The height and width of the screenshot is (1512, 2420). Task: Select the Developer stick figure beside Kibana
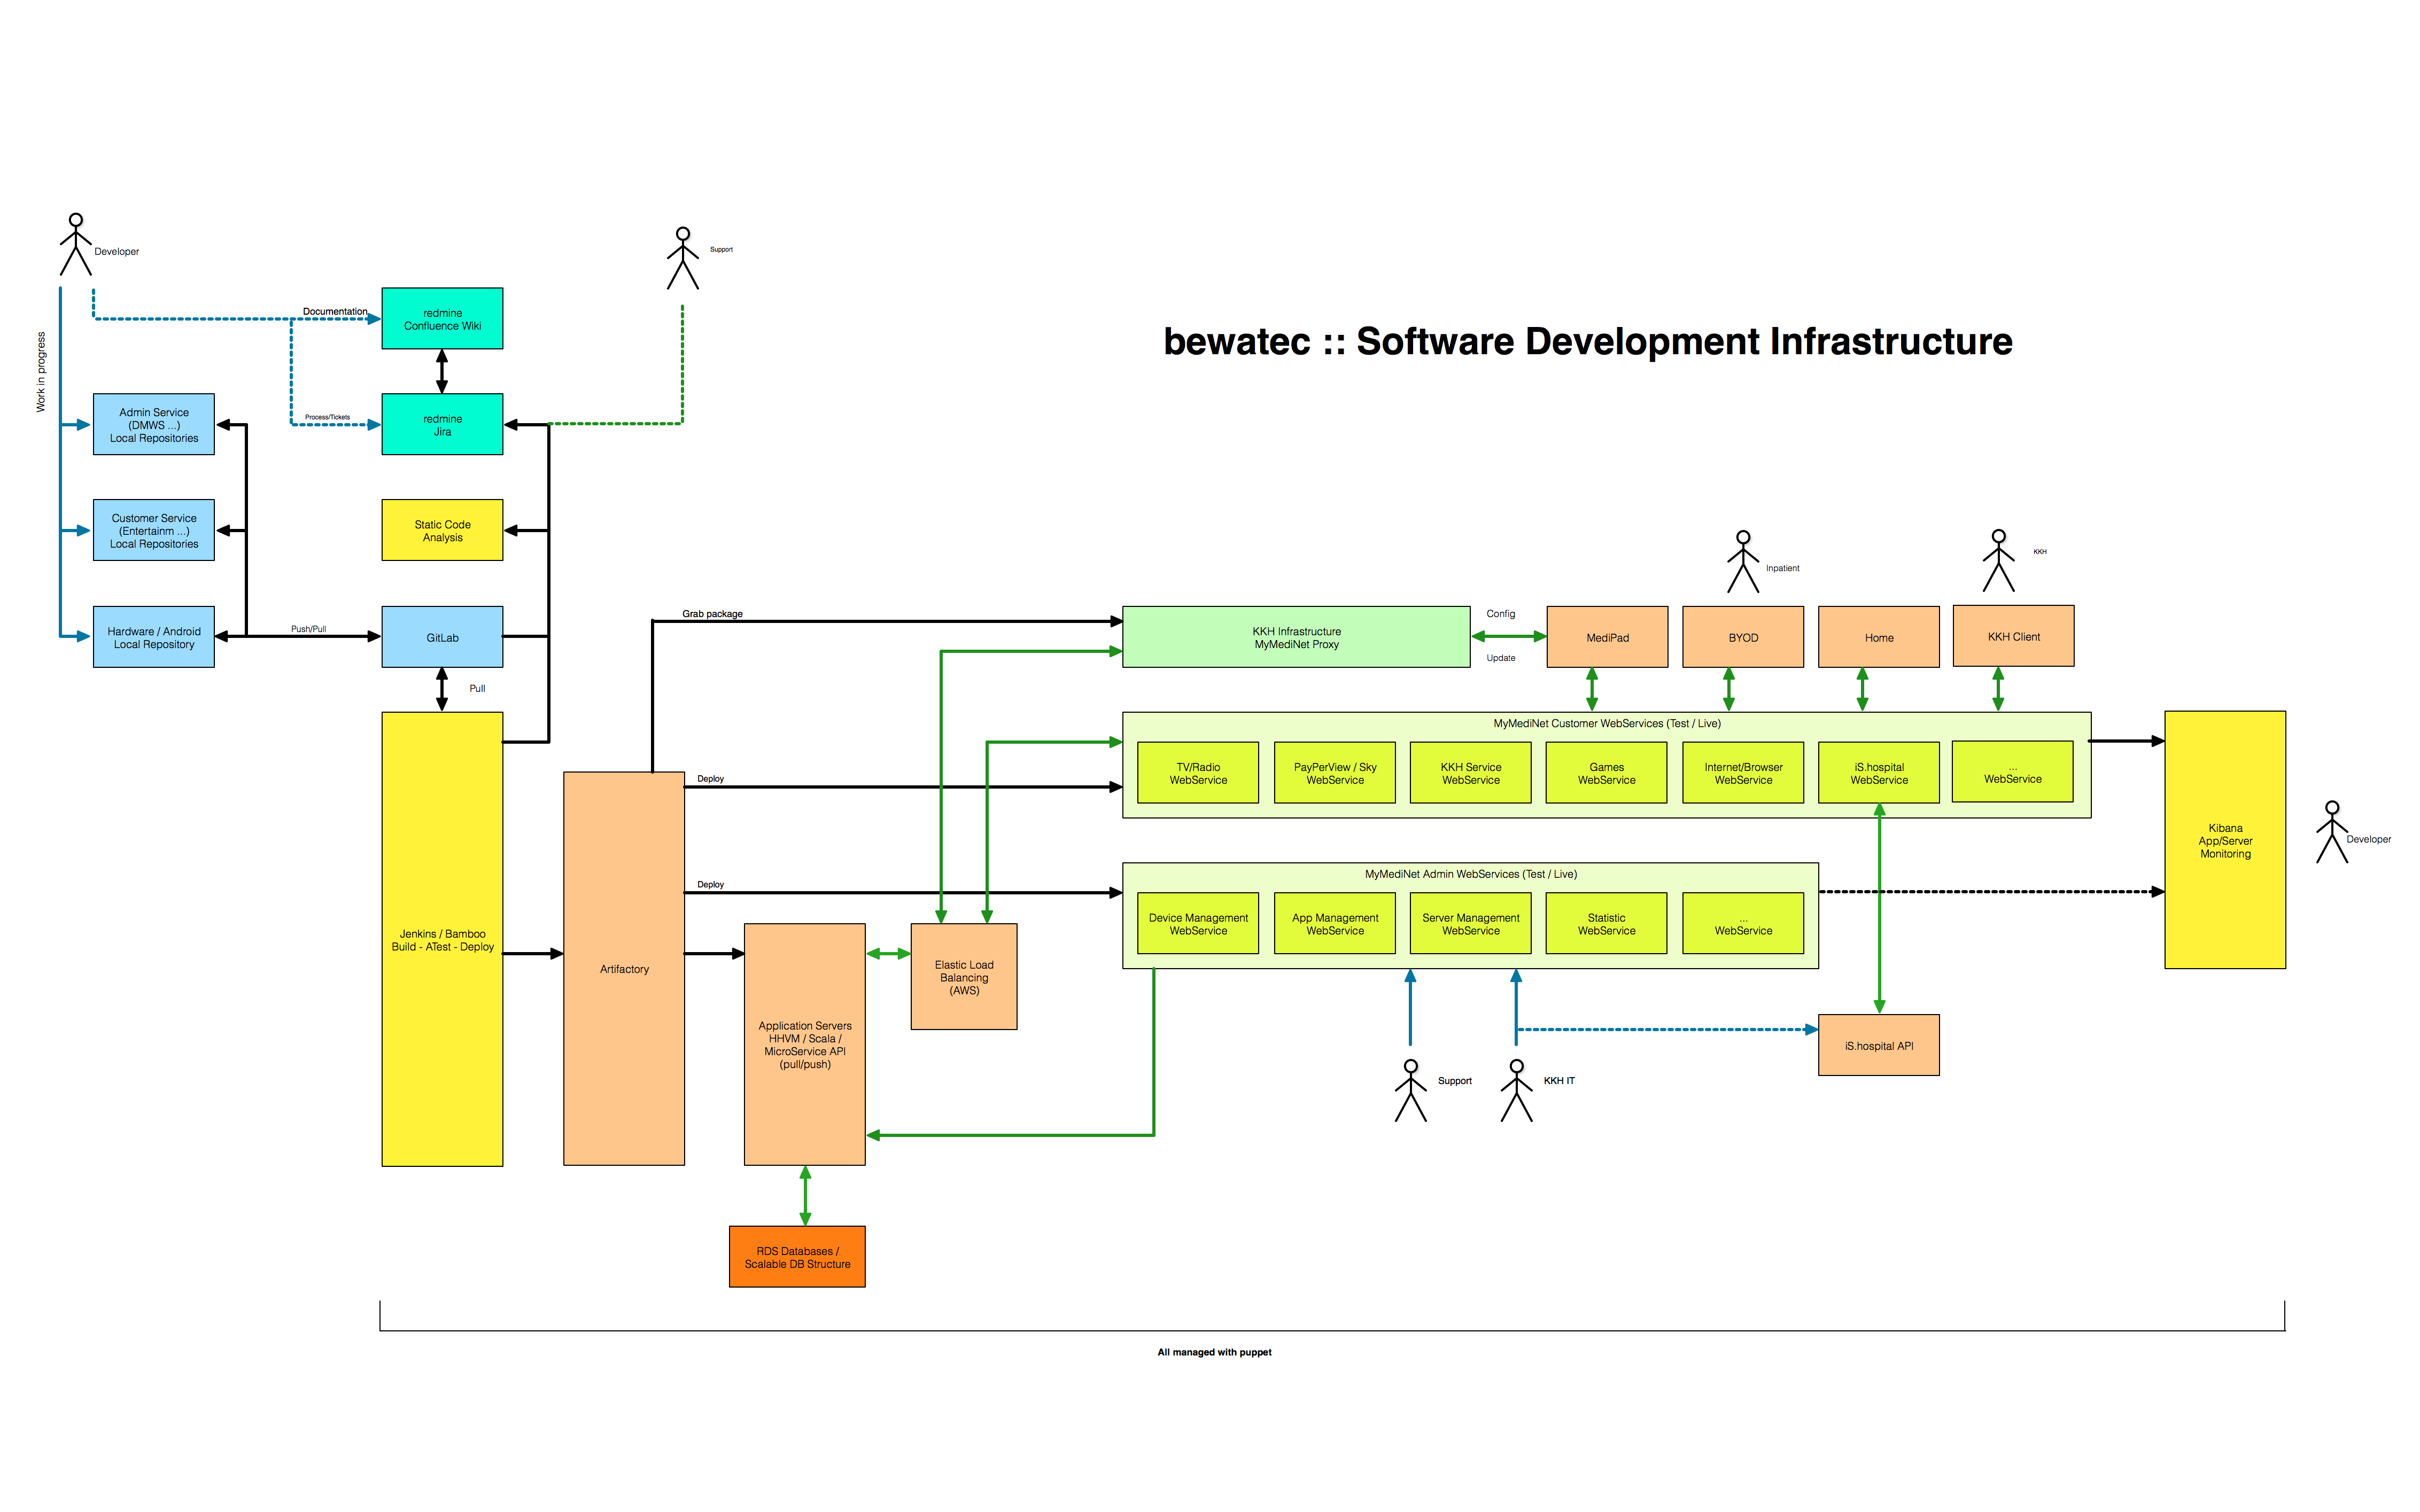click(2332, 832)
